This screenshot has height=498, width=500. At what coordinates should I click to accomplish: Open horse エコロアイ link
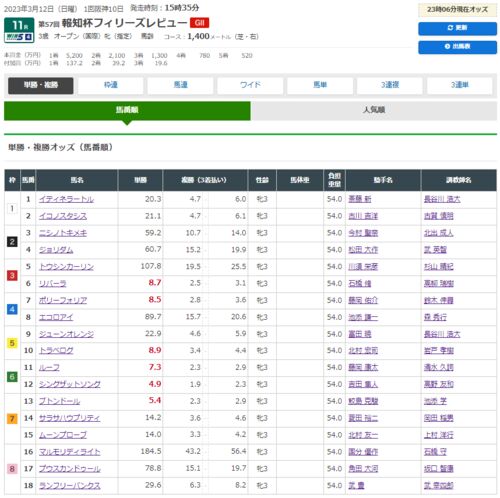[56, 317]
